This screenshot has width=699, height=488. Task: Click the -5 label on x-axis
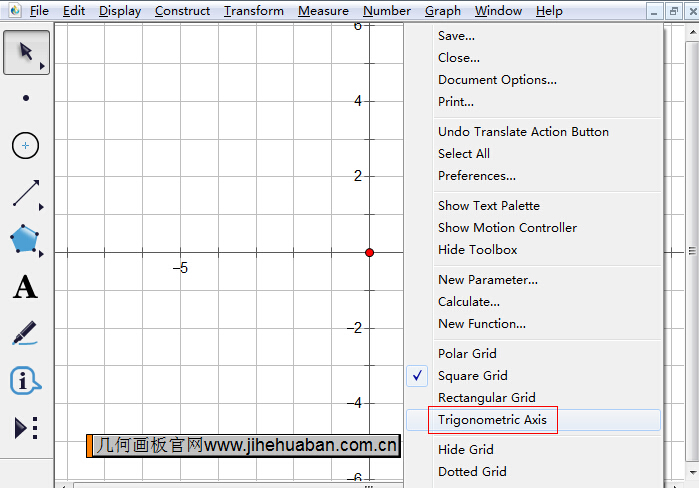click(181, 268)
